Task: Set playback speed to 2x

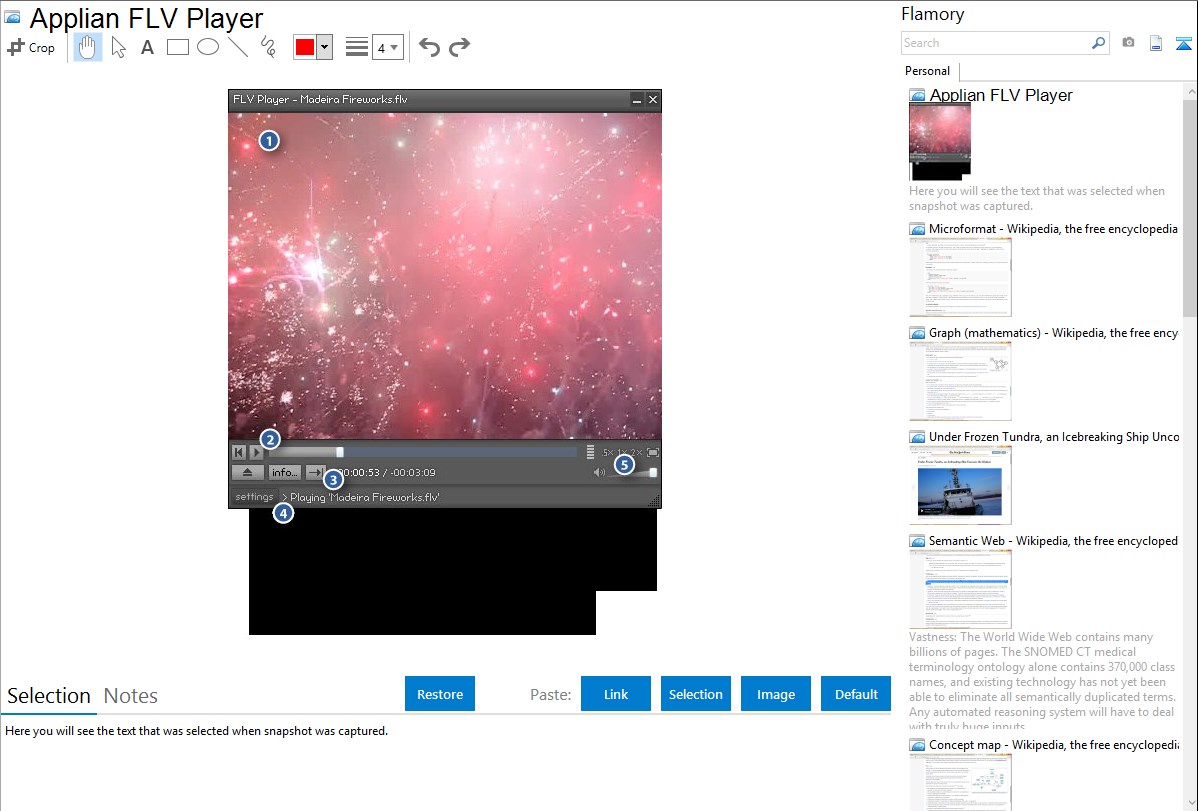Action: click(x=636, y=453)
